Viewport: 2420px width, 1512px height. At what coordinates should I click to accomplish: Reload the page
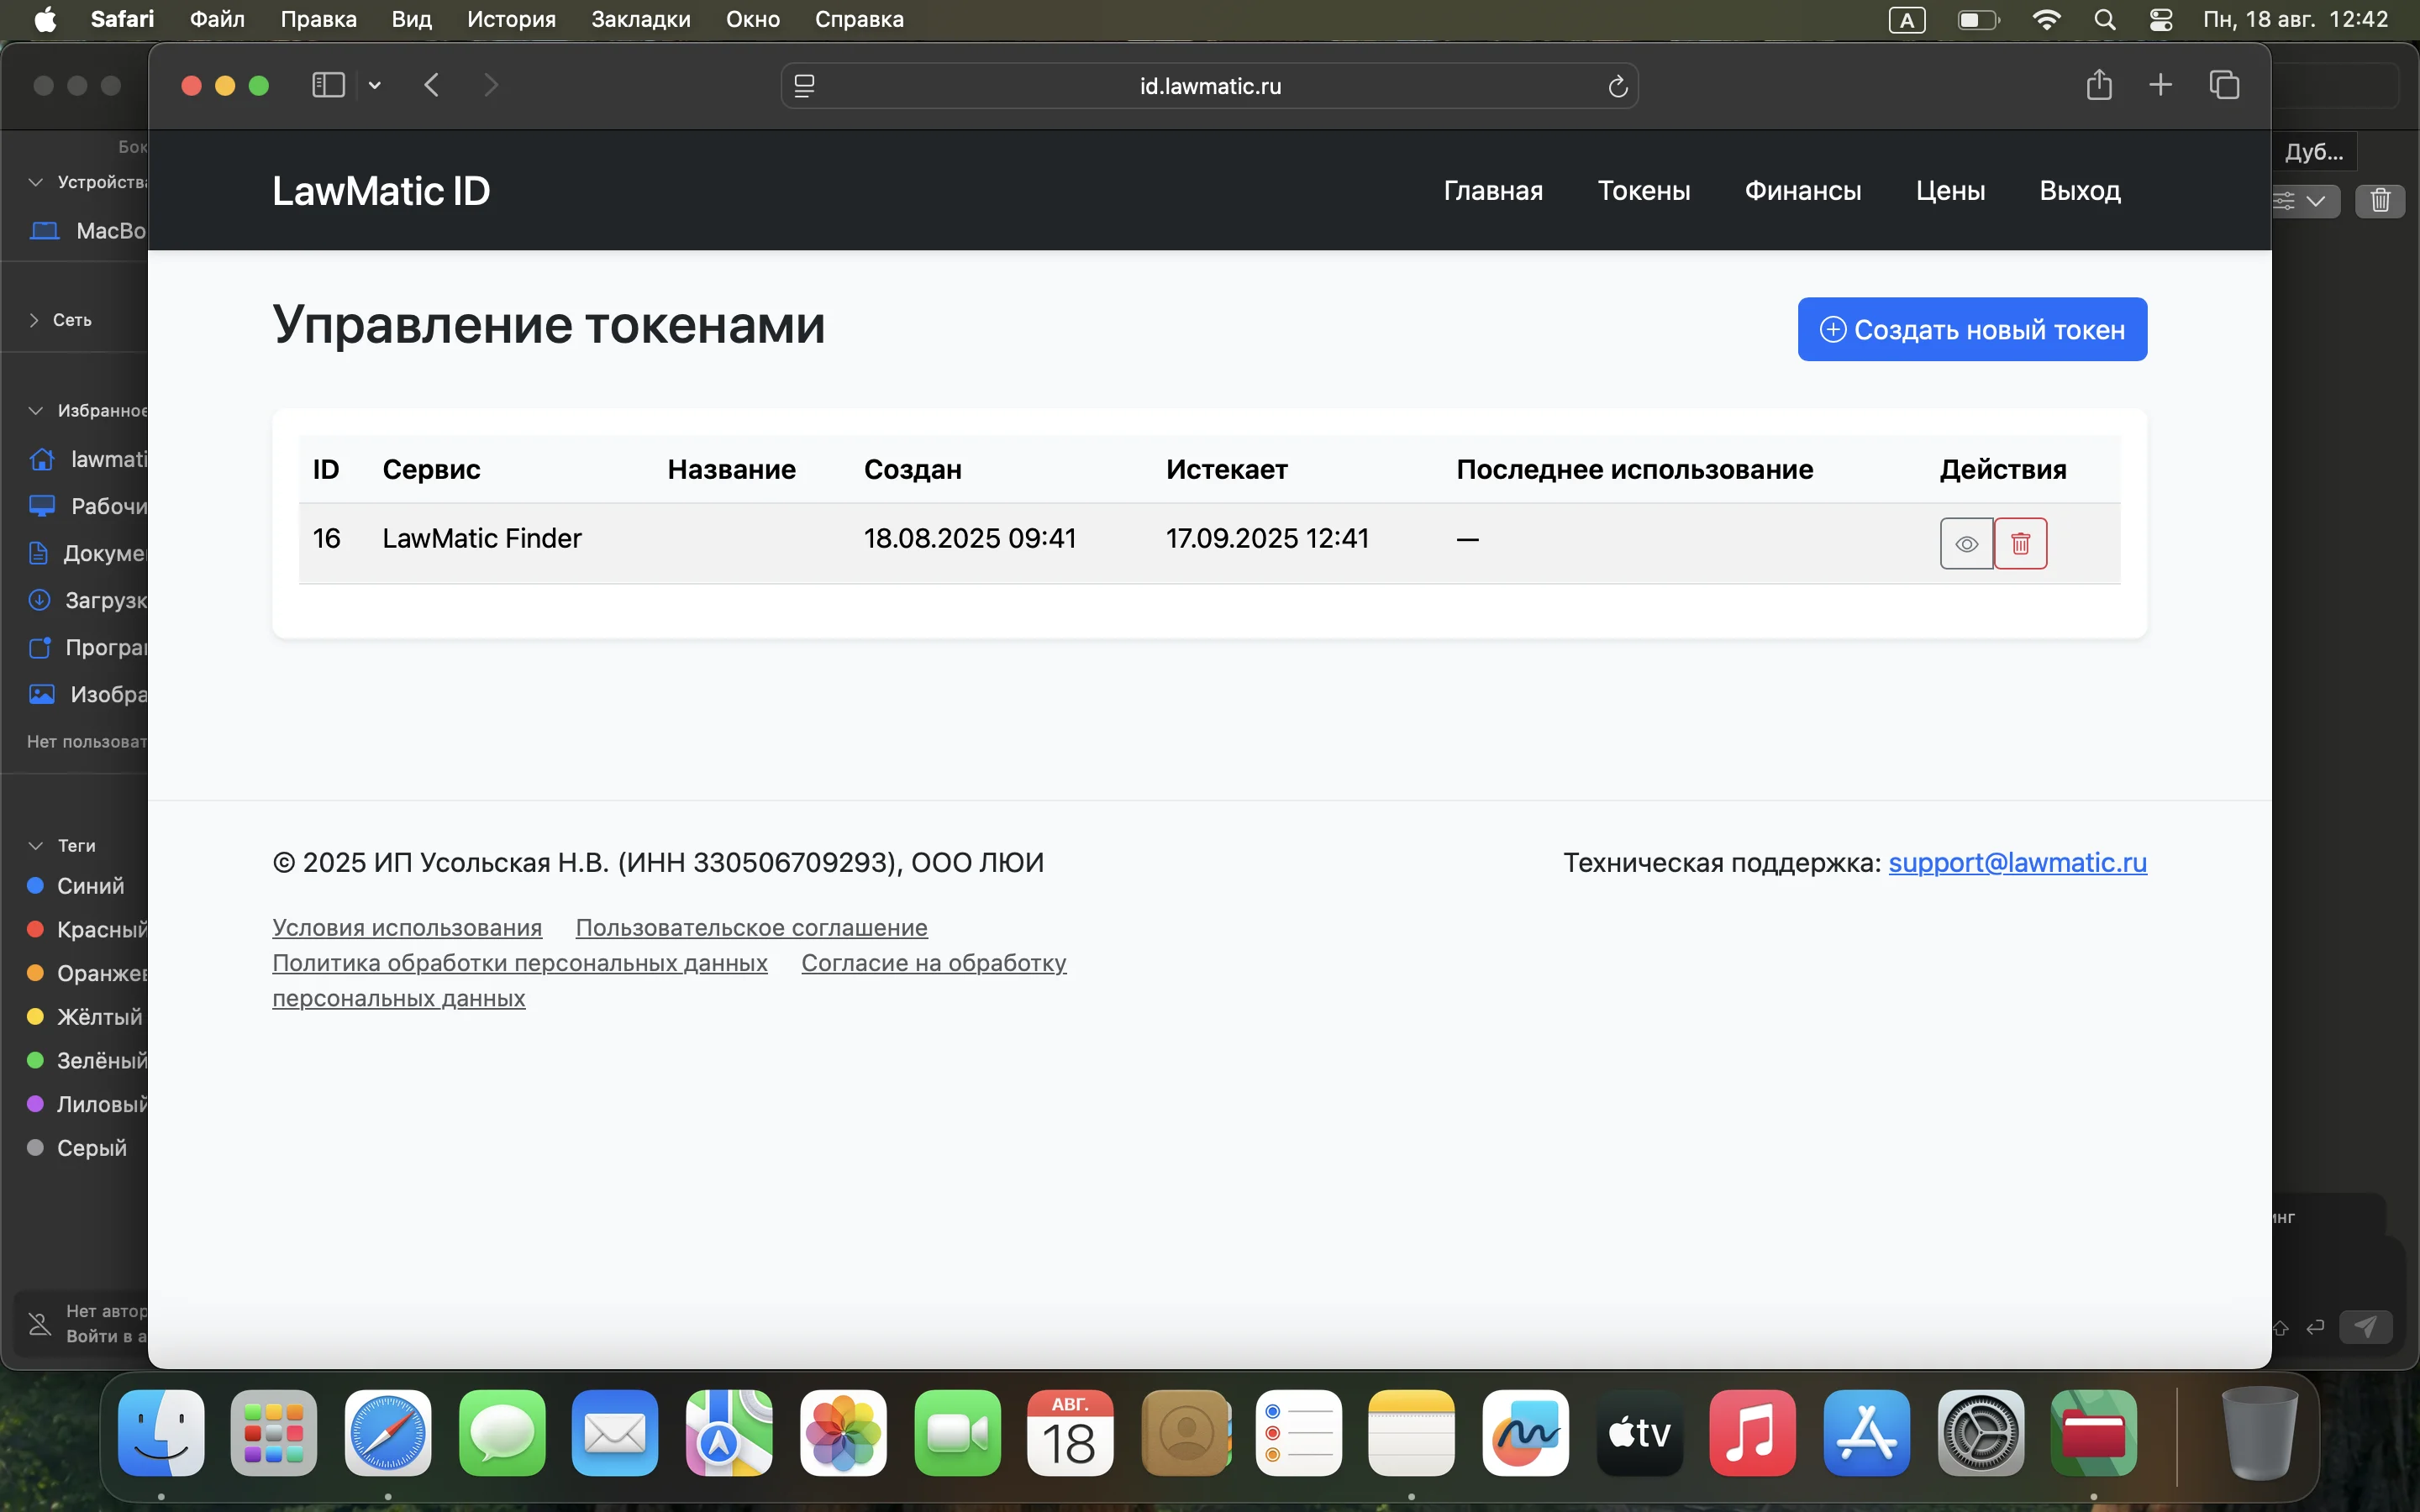click(1617, 86)
